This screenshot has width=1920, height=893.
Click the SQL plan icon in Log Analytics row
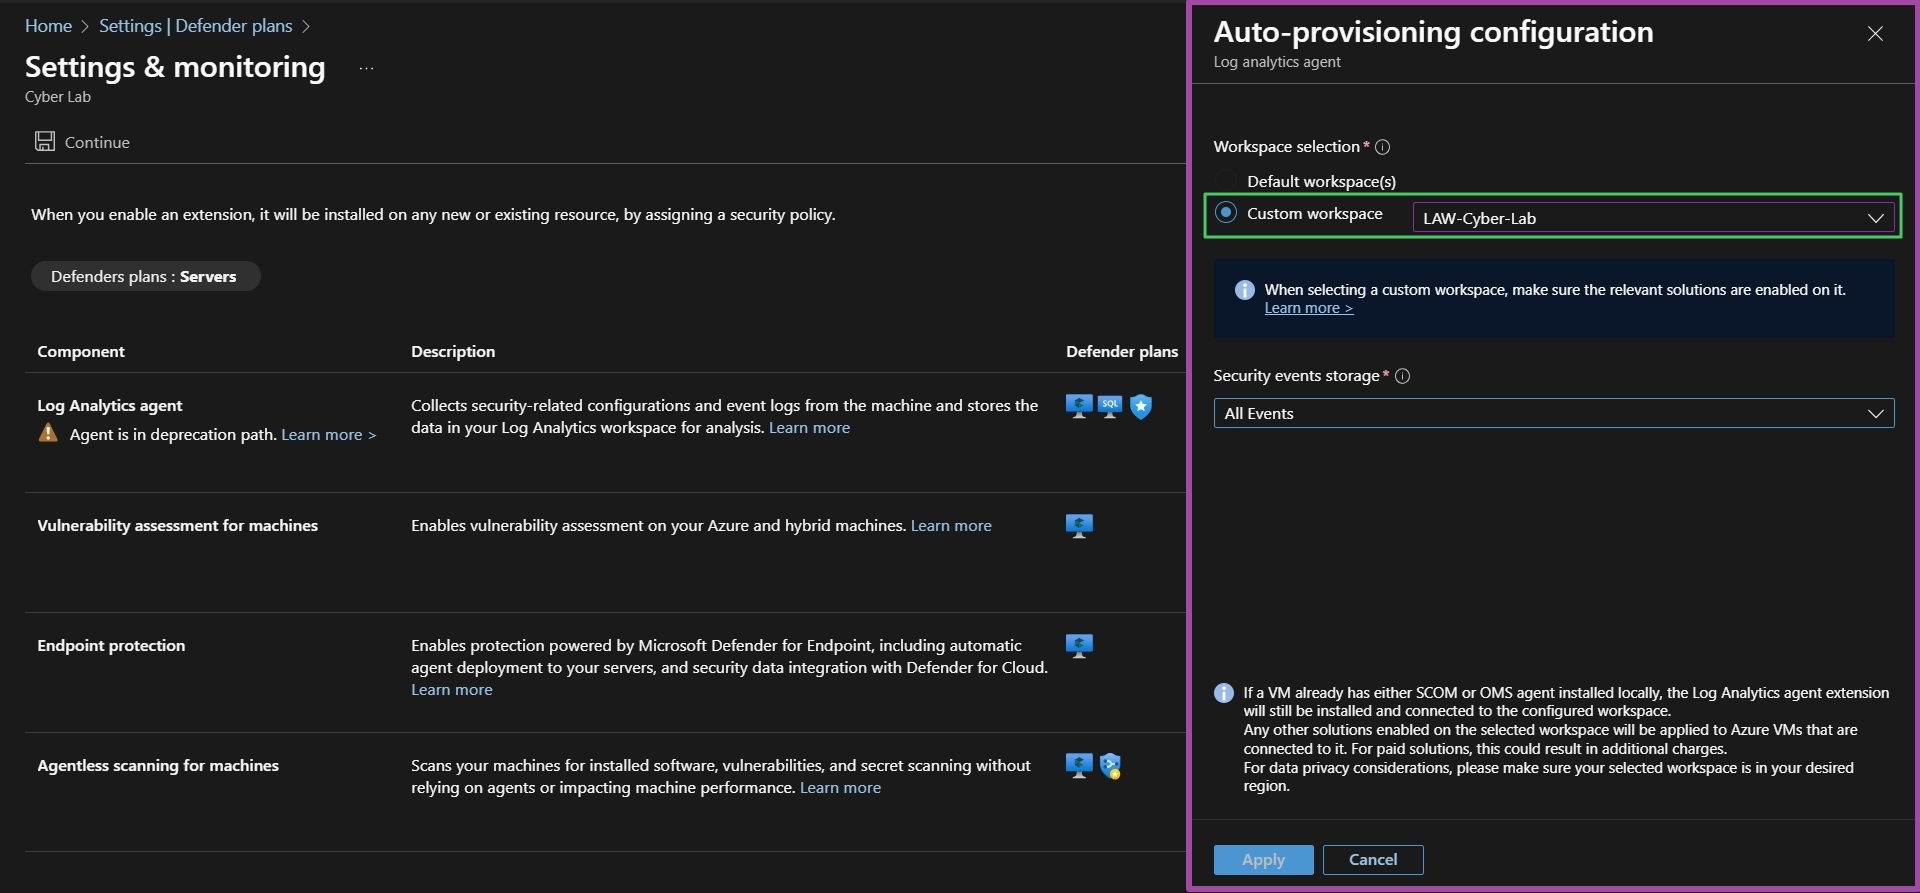tap(1110, 406)
